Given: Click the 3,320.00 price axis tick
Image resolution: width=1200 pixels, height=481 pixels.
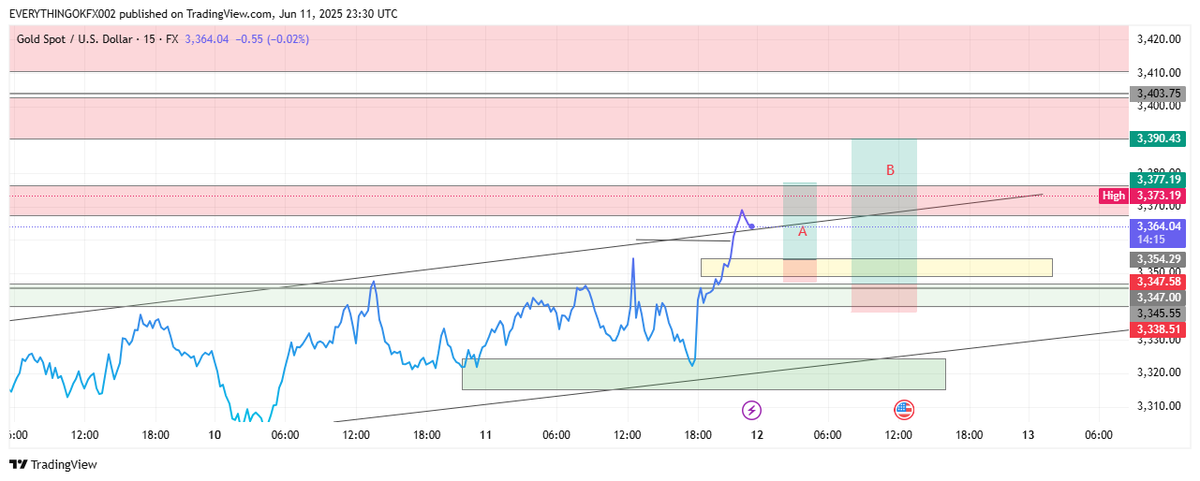Looking at the screenshot, I should [1160, 372].
